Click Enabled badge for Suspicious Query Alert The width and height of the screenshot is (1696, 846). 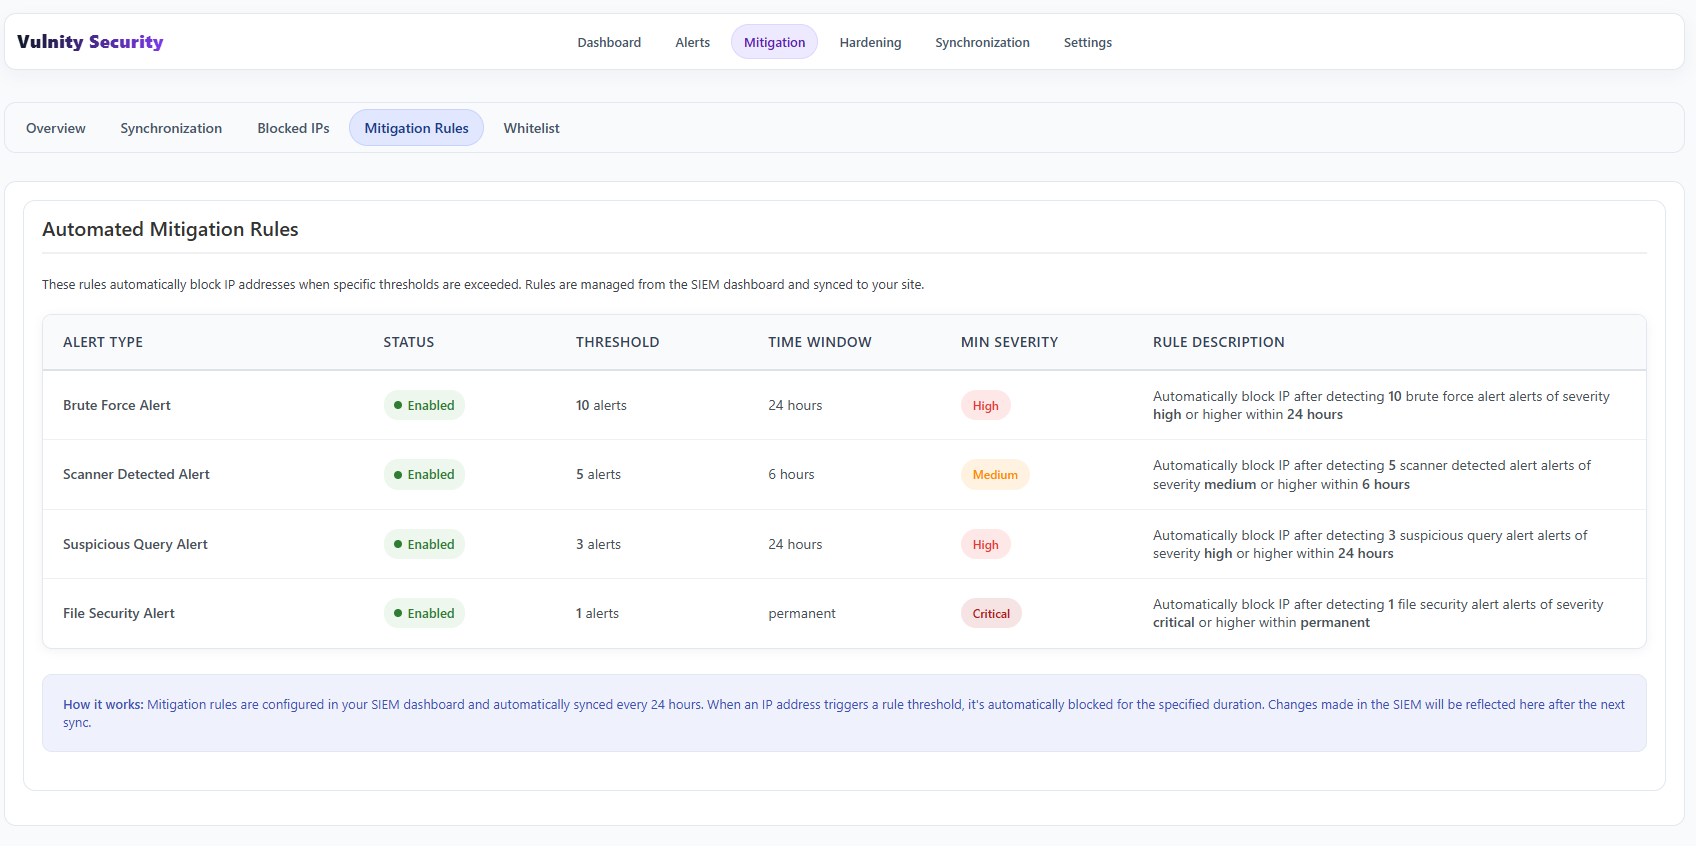click(424, 544)
